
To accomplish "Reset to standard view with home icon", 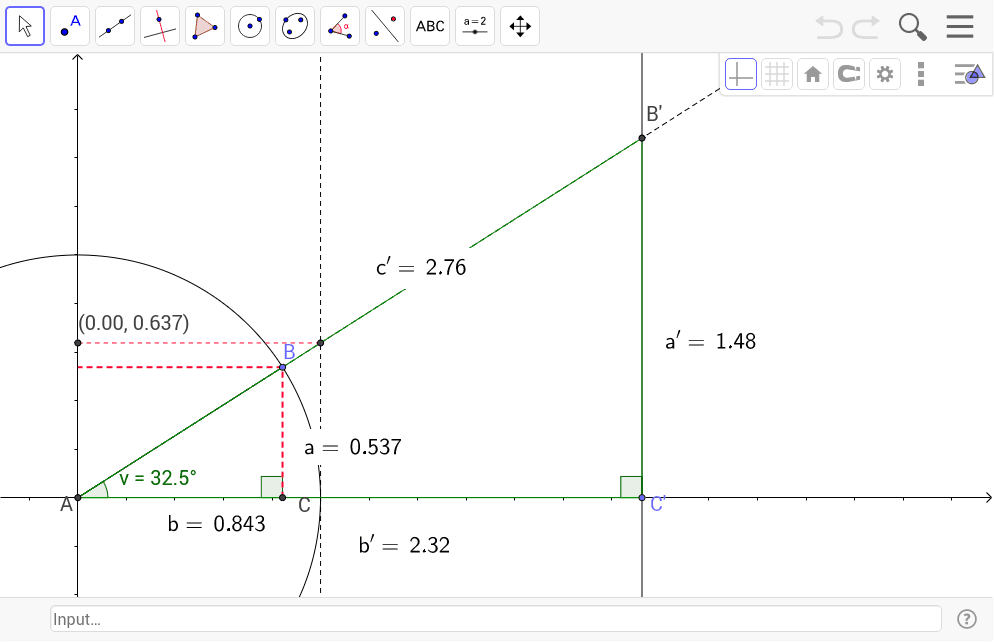I will (x=813, y=74).
